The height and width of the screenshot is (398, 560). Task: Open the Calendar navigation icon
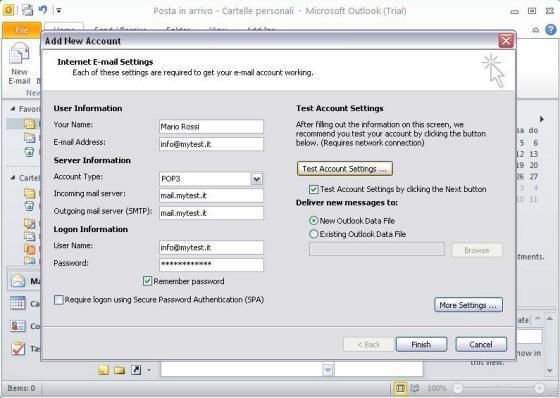[x=18, y=303]
